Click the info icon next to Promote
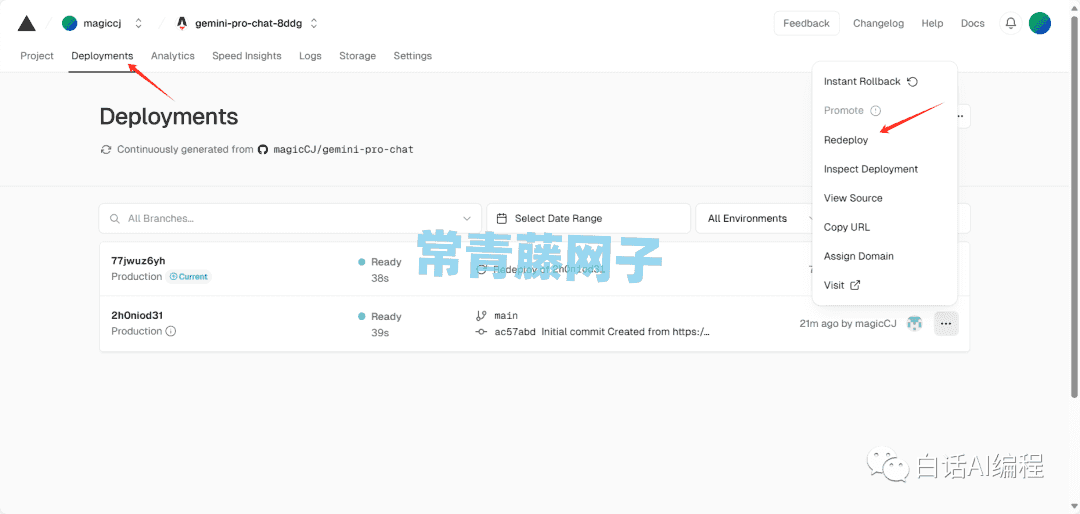 875,110
